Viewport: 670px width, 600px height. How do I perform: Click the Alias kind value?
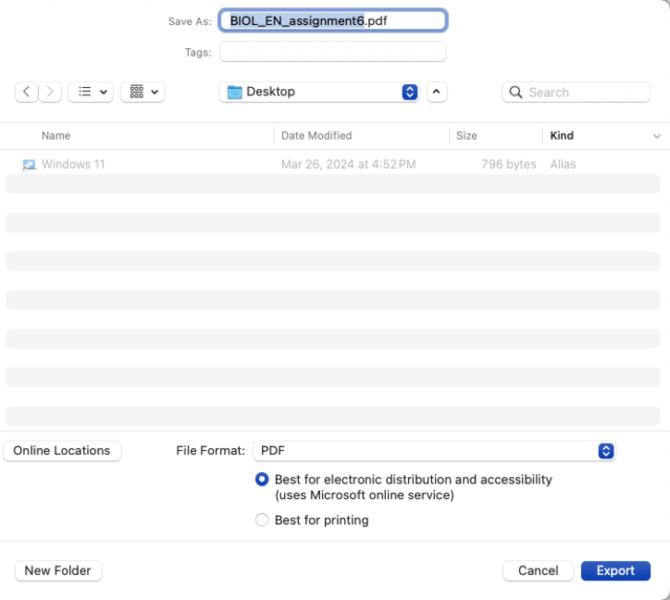(x=563, y=164)
